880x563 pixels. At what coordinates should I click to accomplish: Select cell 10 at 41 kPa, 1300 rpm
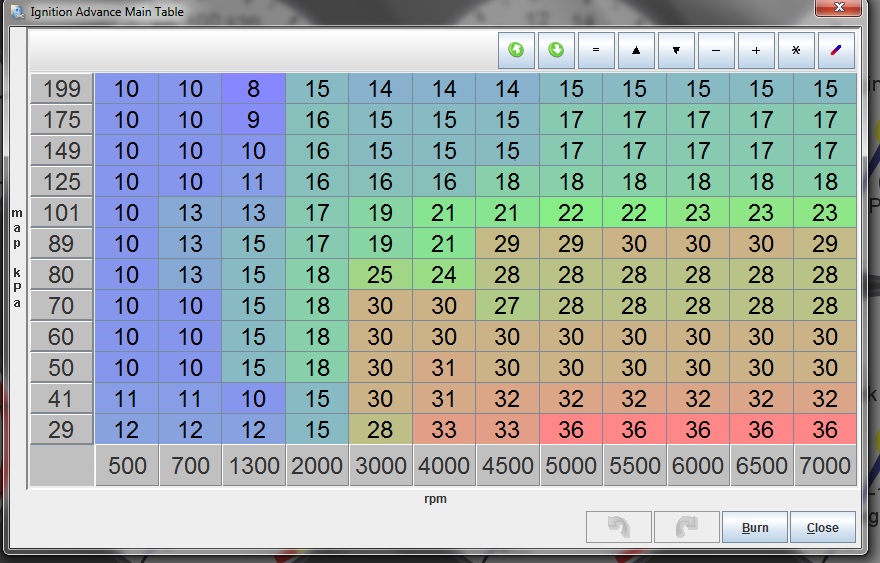pyautogui.click(x=254, y=399)
